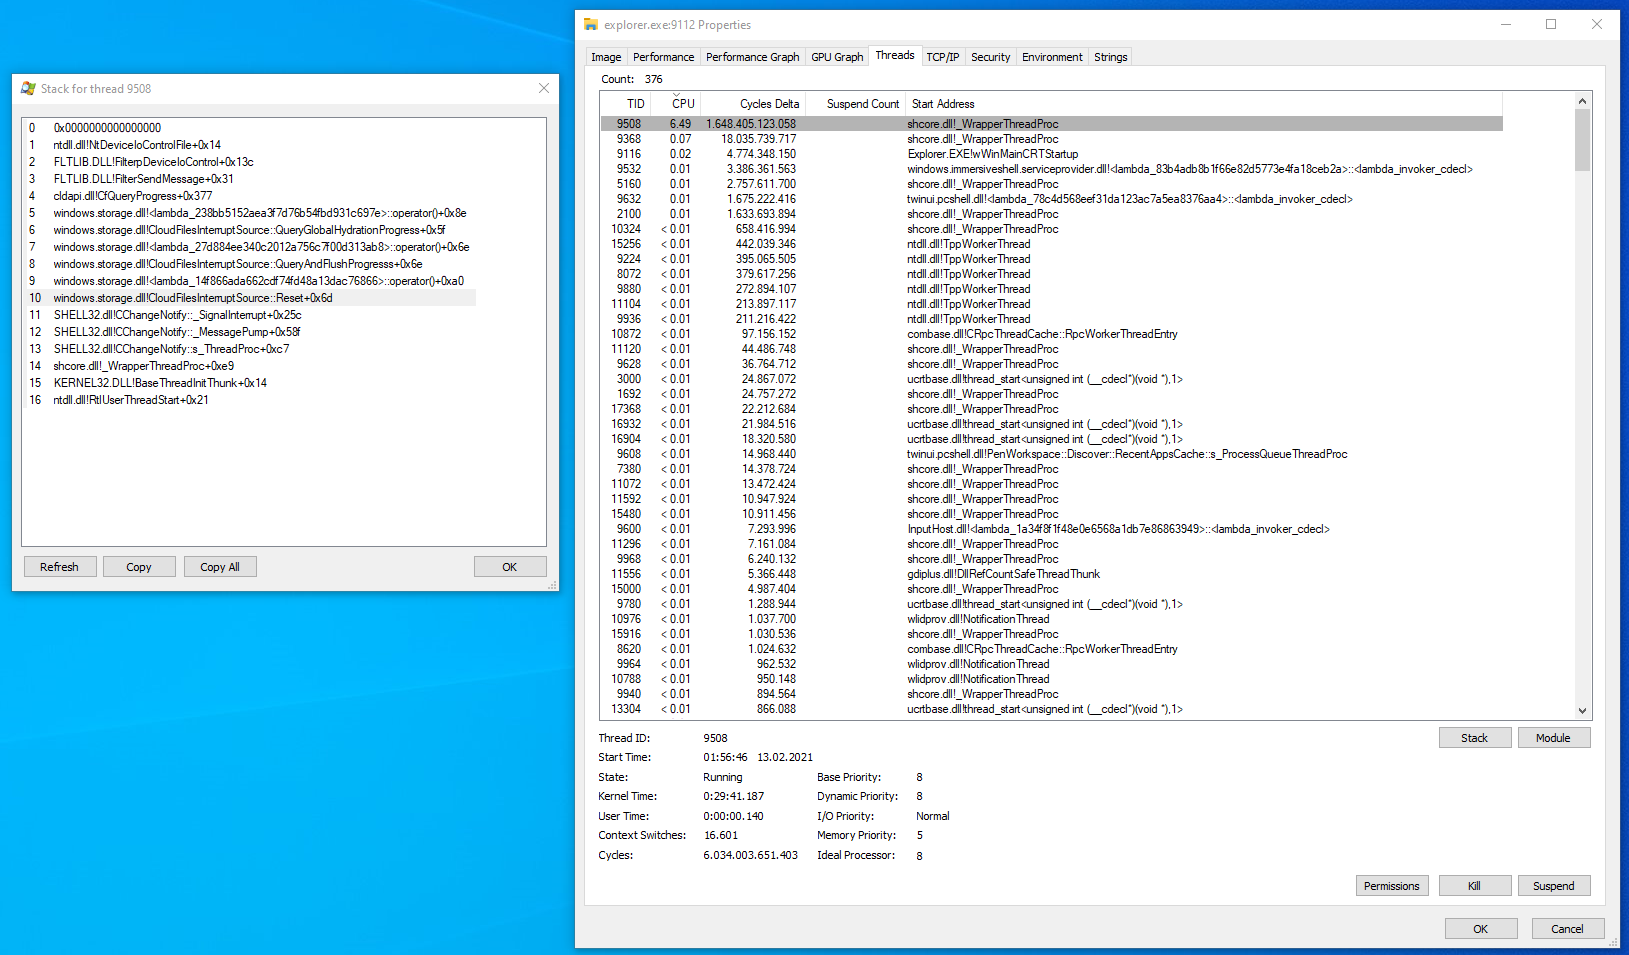Select thread 9608 PenWorkspace RecentAppsCache row
Image resolution: width=1629 pixels, height=955 pixels.
[x=1052, y=454]
